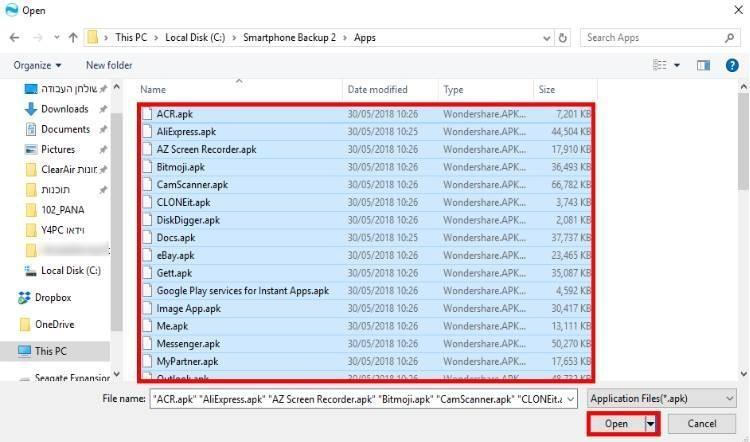
Task: Open recent locations dropdown arrow
Action: [x=56, y=37]
